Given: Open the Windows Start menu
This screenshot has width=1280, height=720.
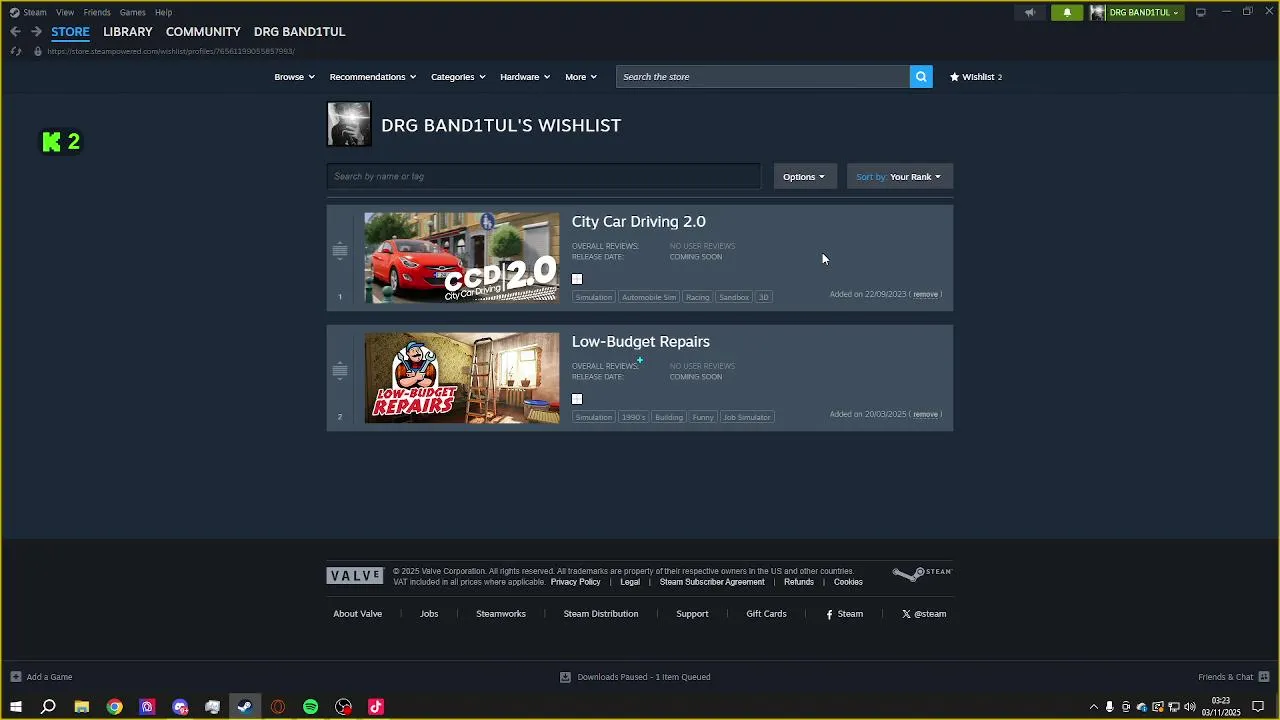Looking at the screenshot, I should [x=15, y=707].
